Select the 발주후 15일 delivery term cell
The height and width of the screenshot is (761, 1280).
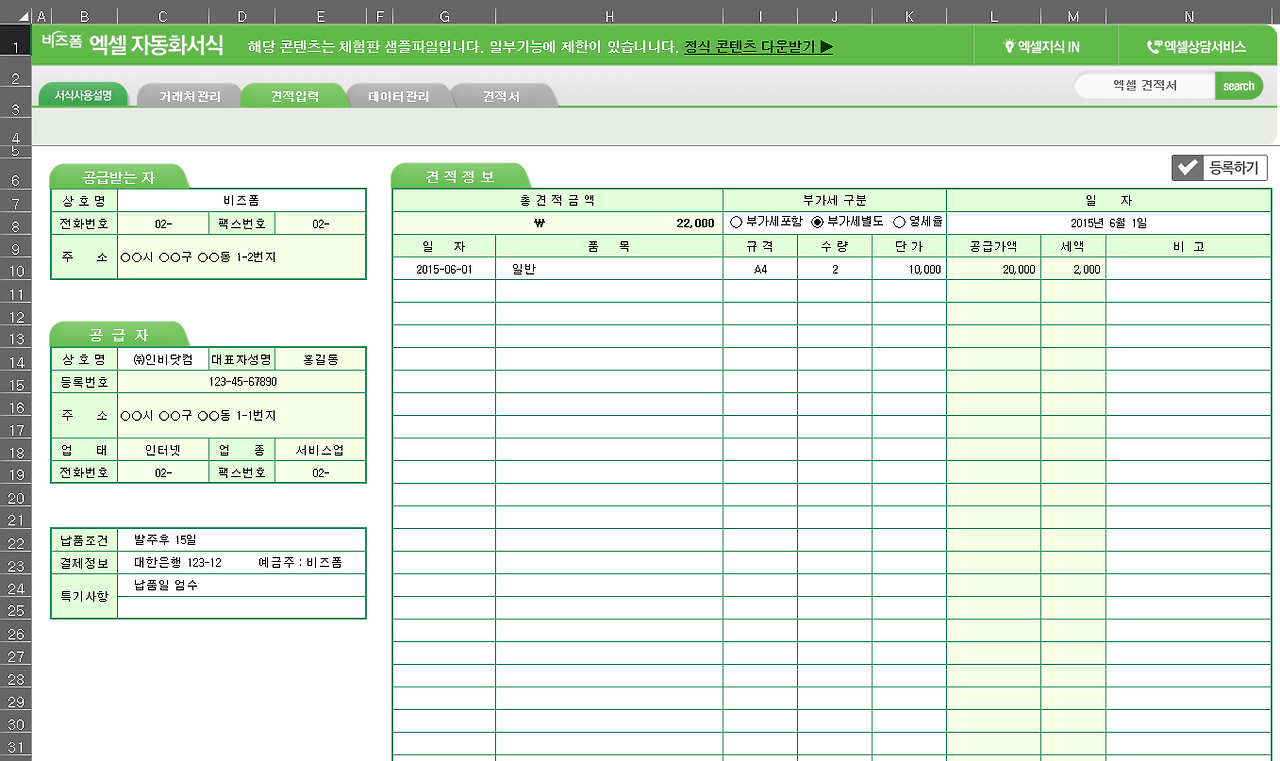242,540
